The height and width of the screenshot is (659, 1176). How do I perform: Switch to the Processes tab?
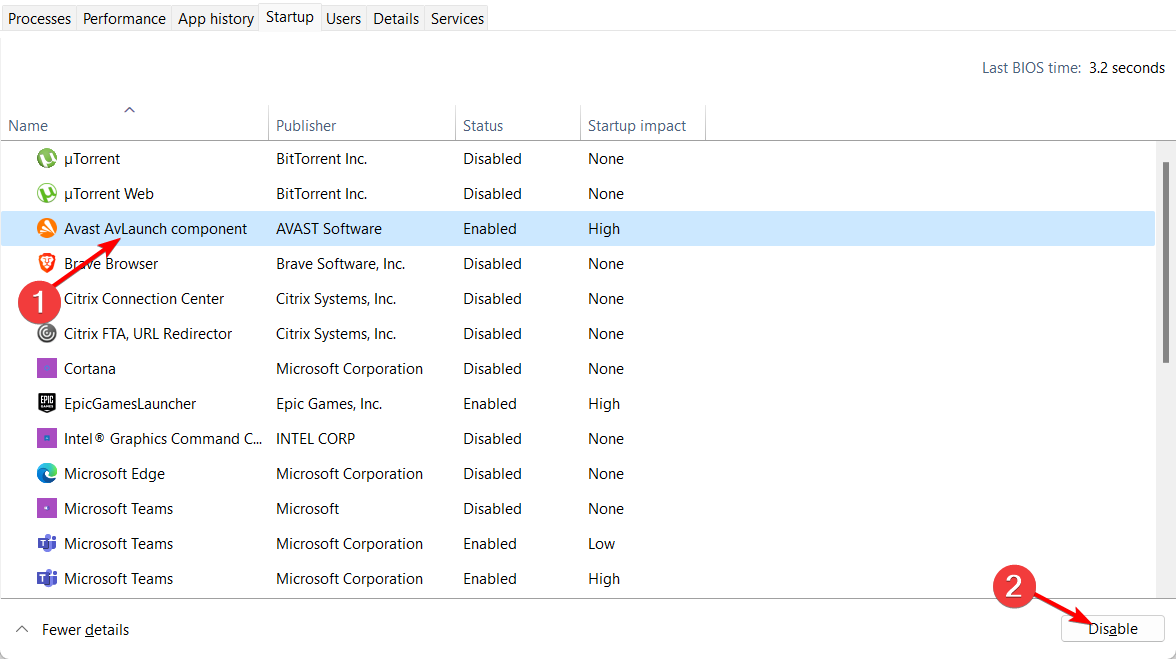point(40,19)
